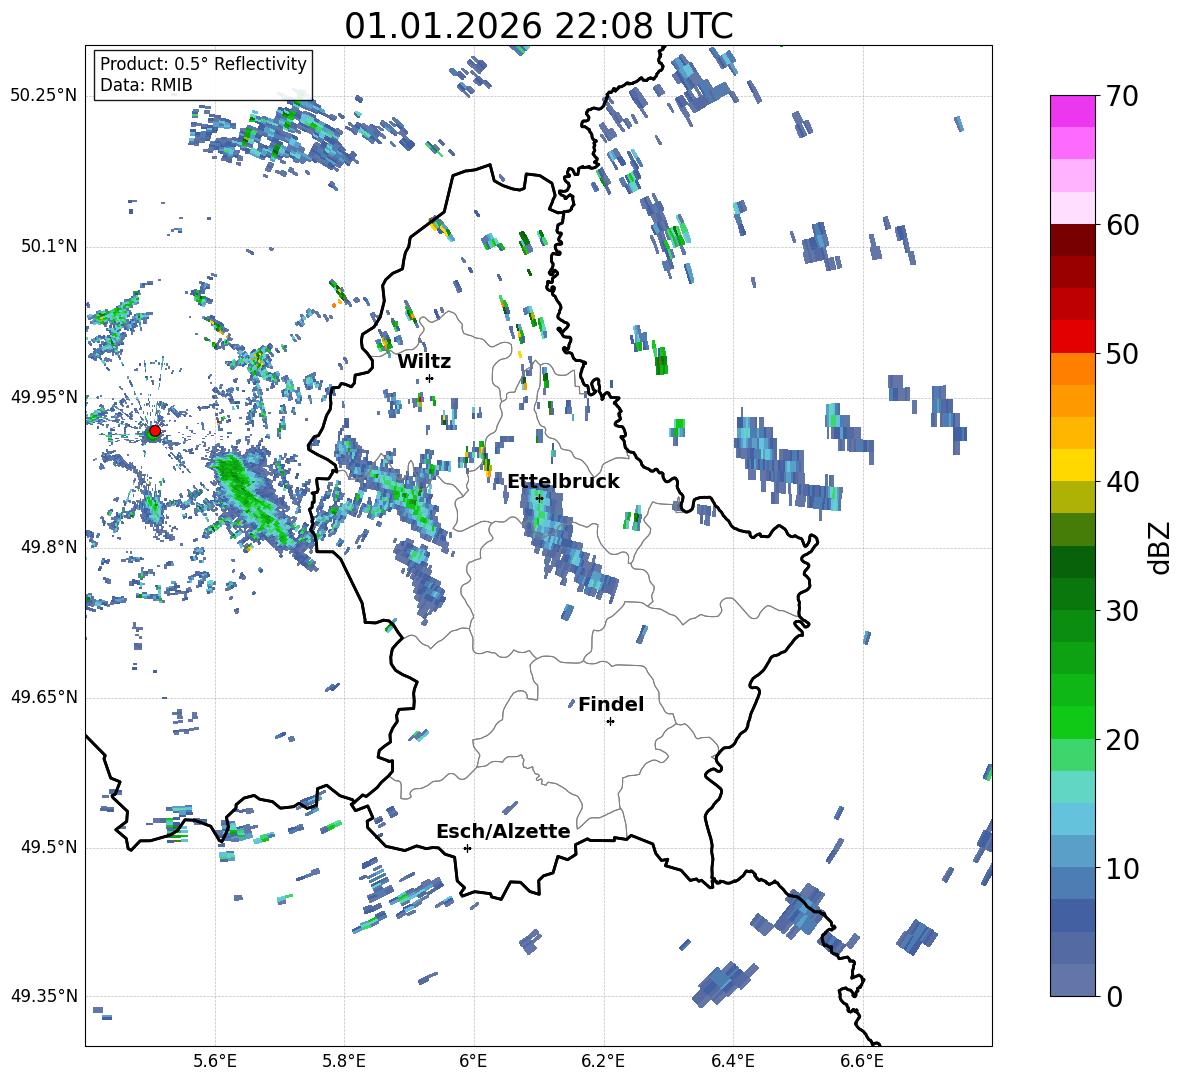This screenshot has width=1184, height=1081.
Task: Click the Ettelbruck city label
Action: pyautogui.click(x=563, y=482)
